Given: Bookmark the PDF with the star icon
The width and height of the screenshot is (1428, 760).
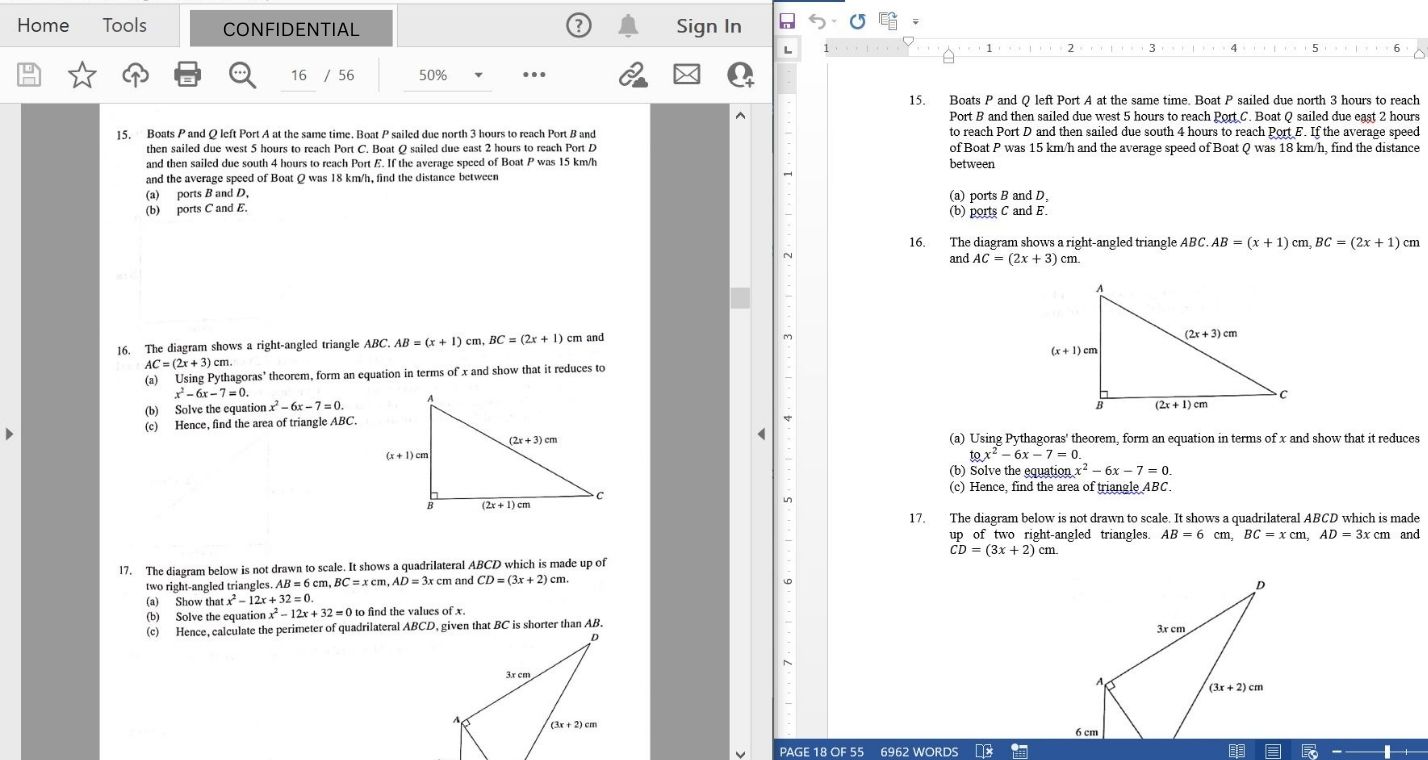Looking at the screenshot, I should 83,75.
